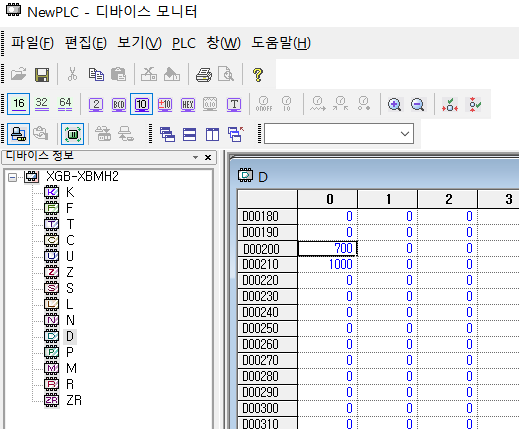
Task: Select the R device in tree
Action: pyautogui.click(x=70, y=384)
